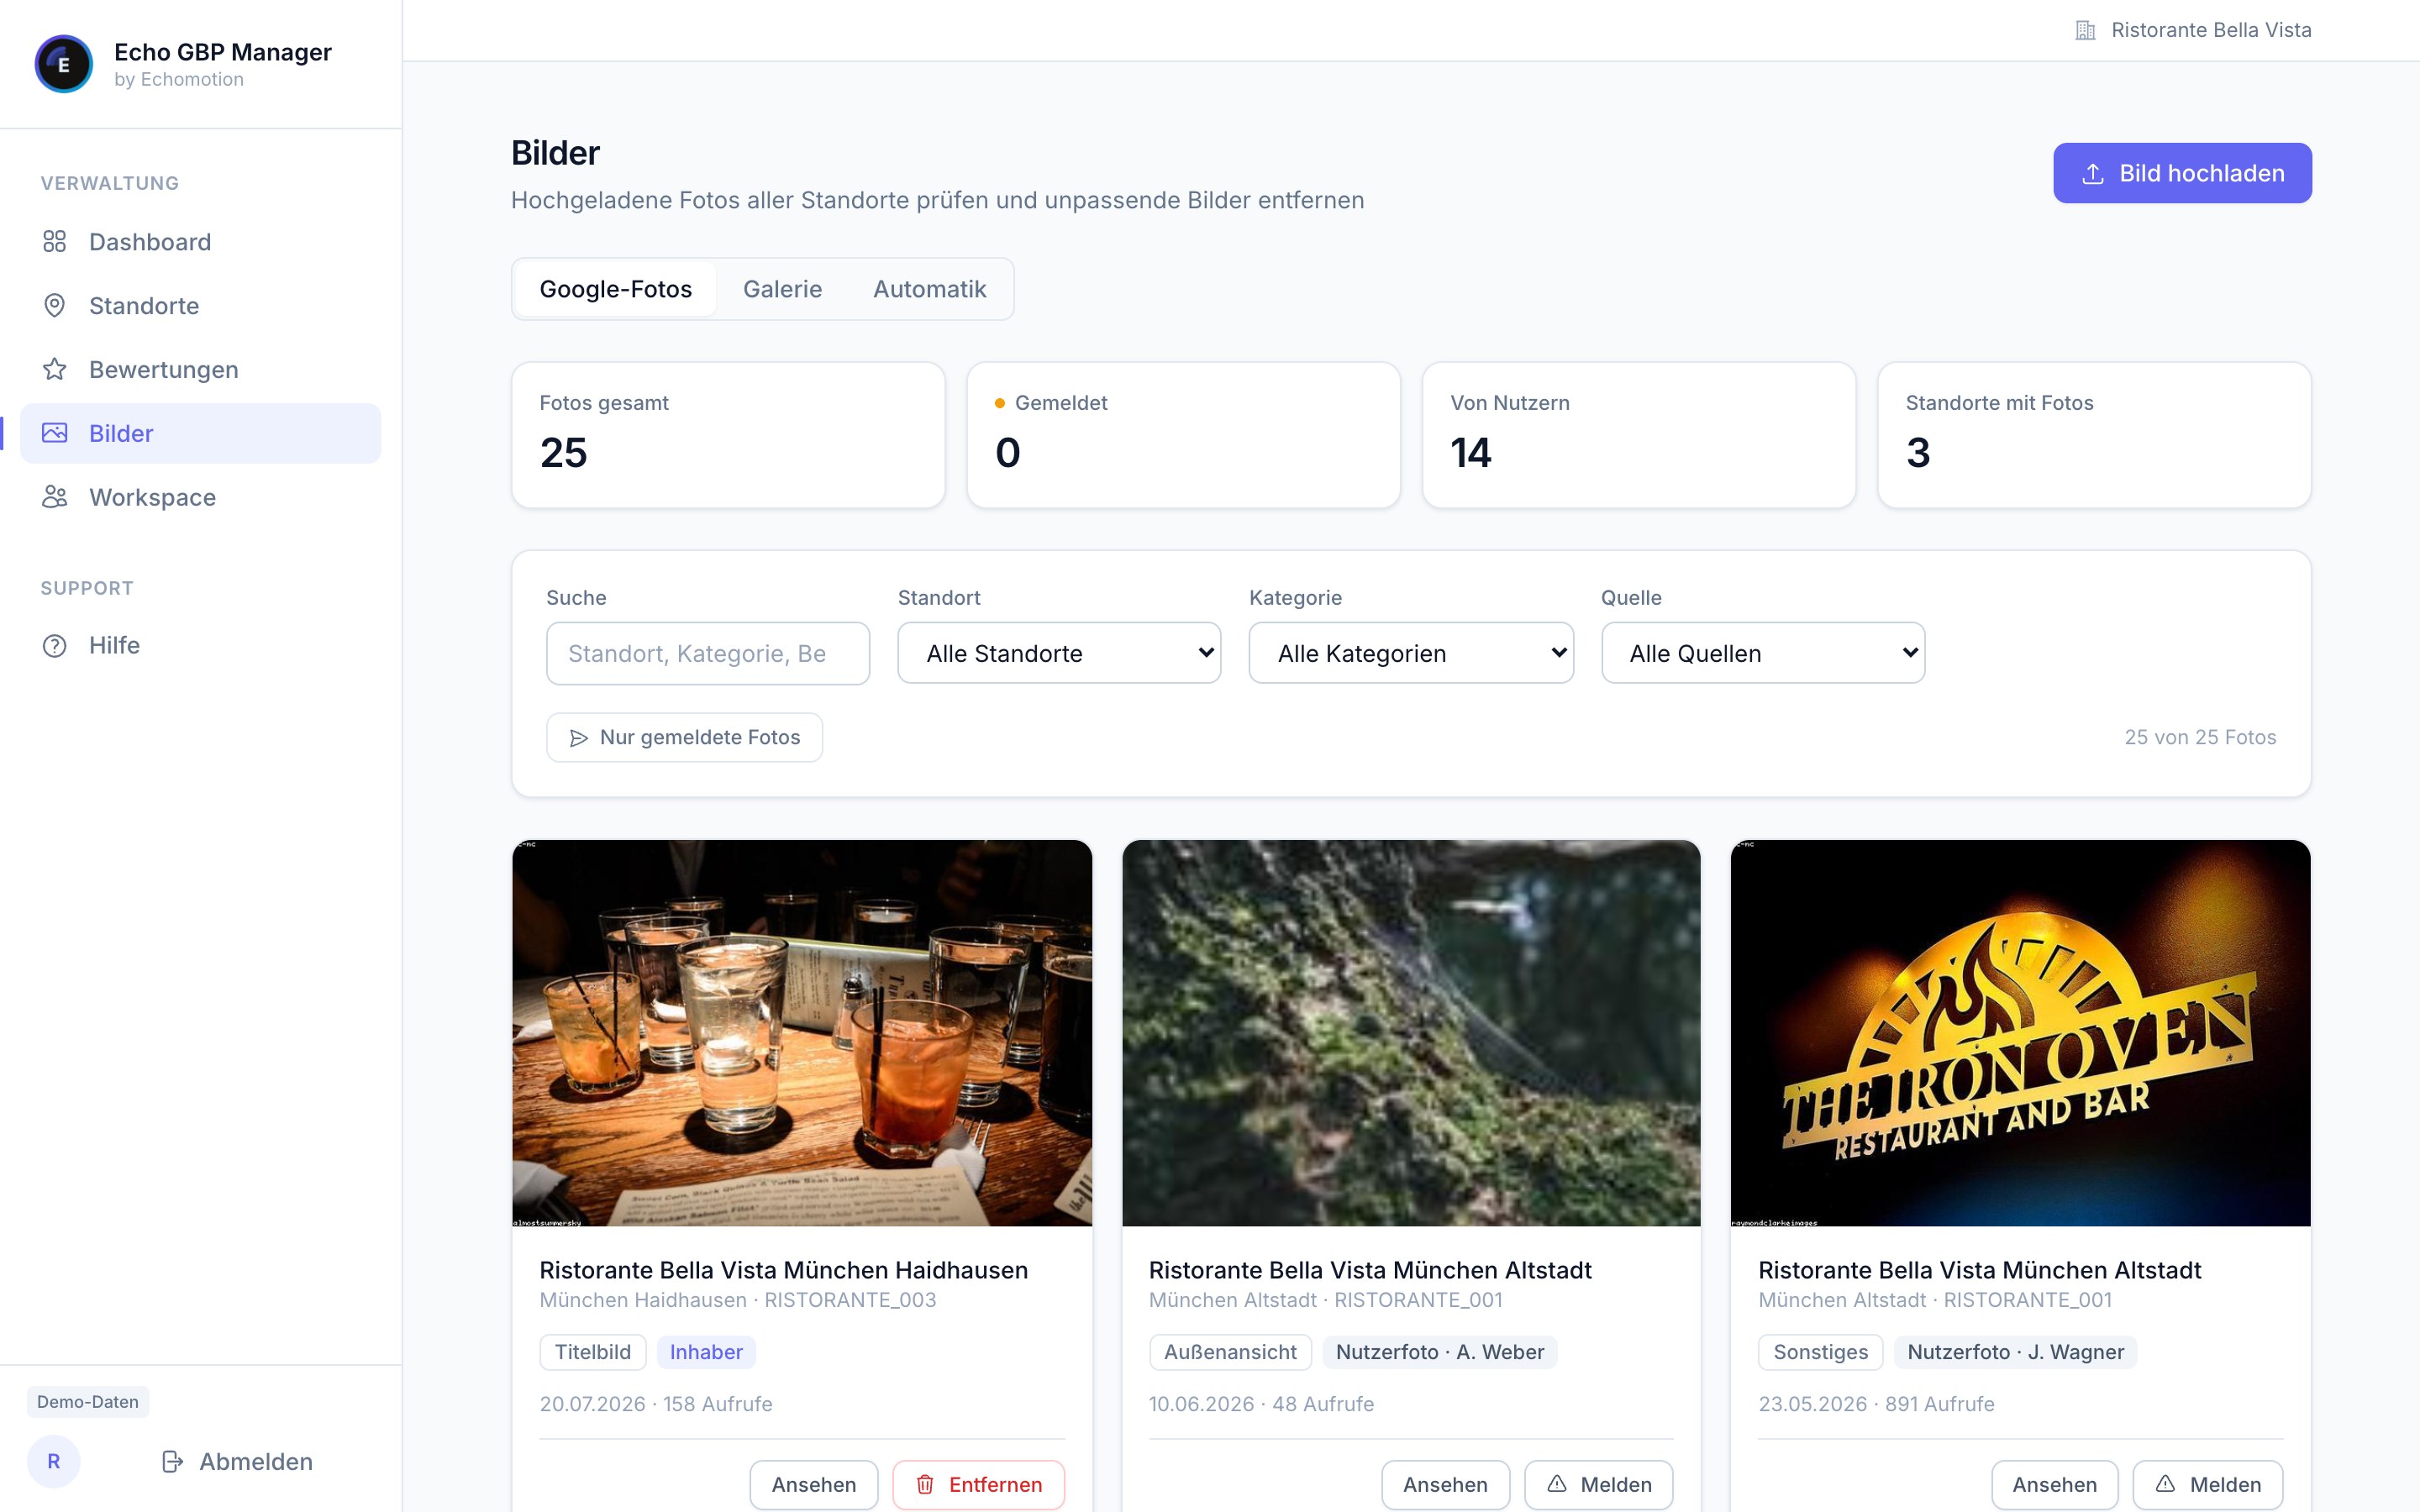Click the user avatar R
Image resolution: width=2420 pixels, height=1512 pixels.
(x=54, y=1462)
